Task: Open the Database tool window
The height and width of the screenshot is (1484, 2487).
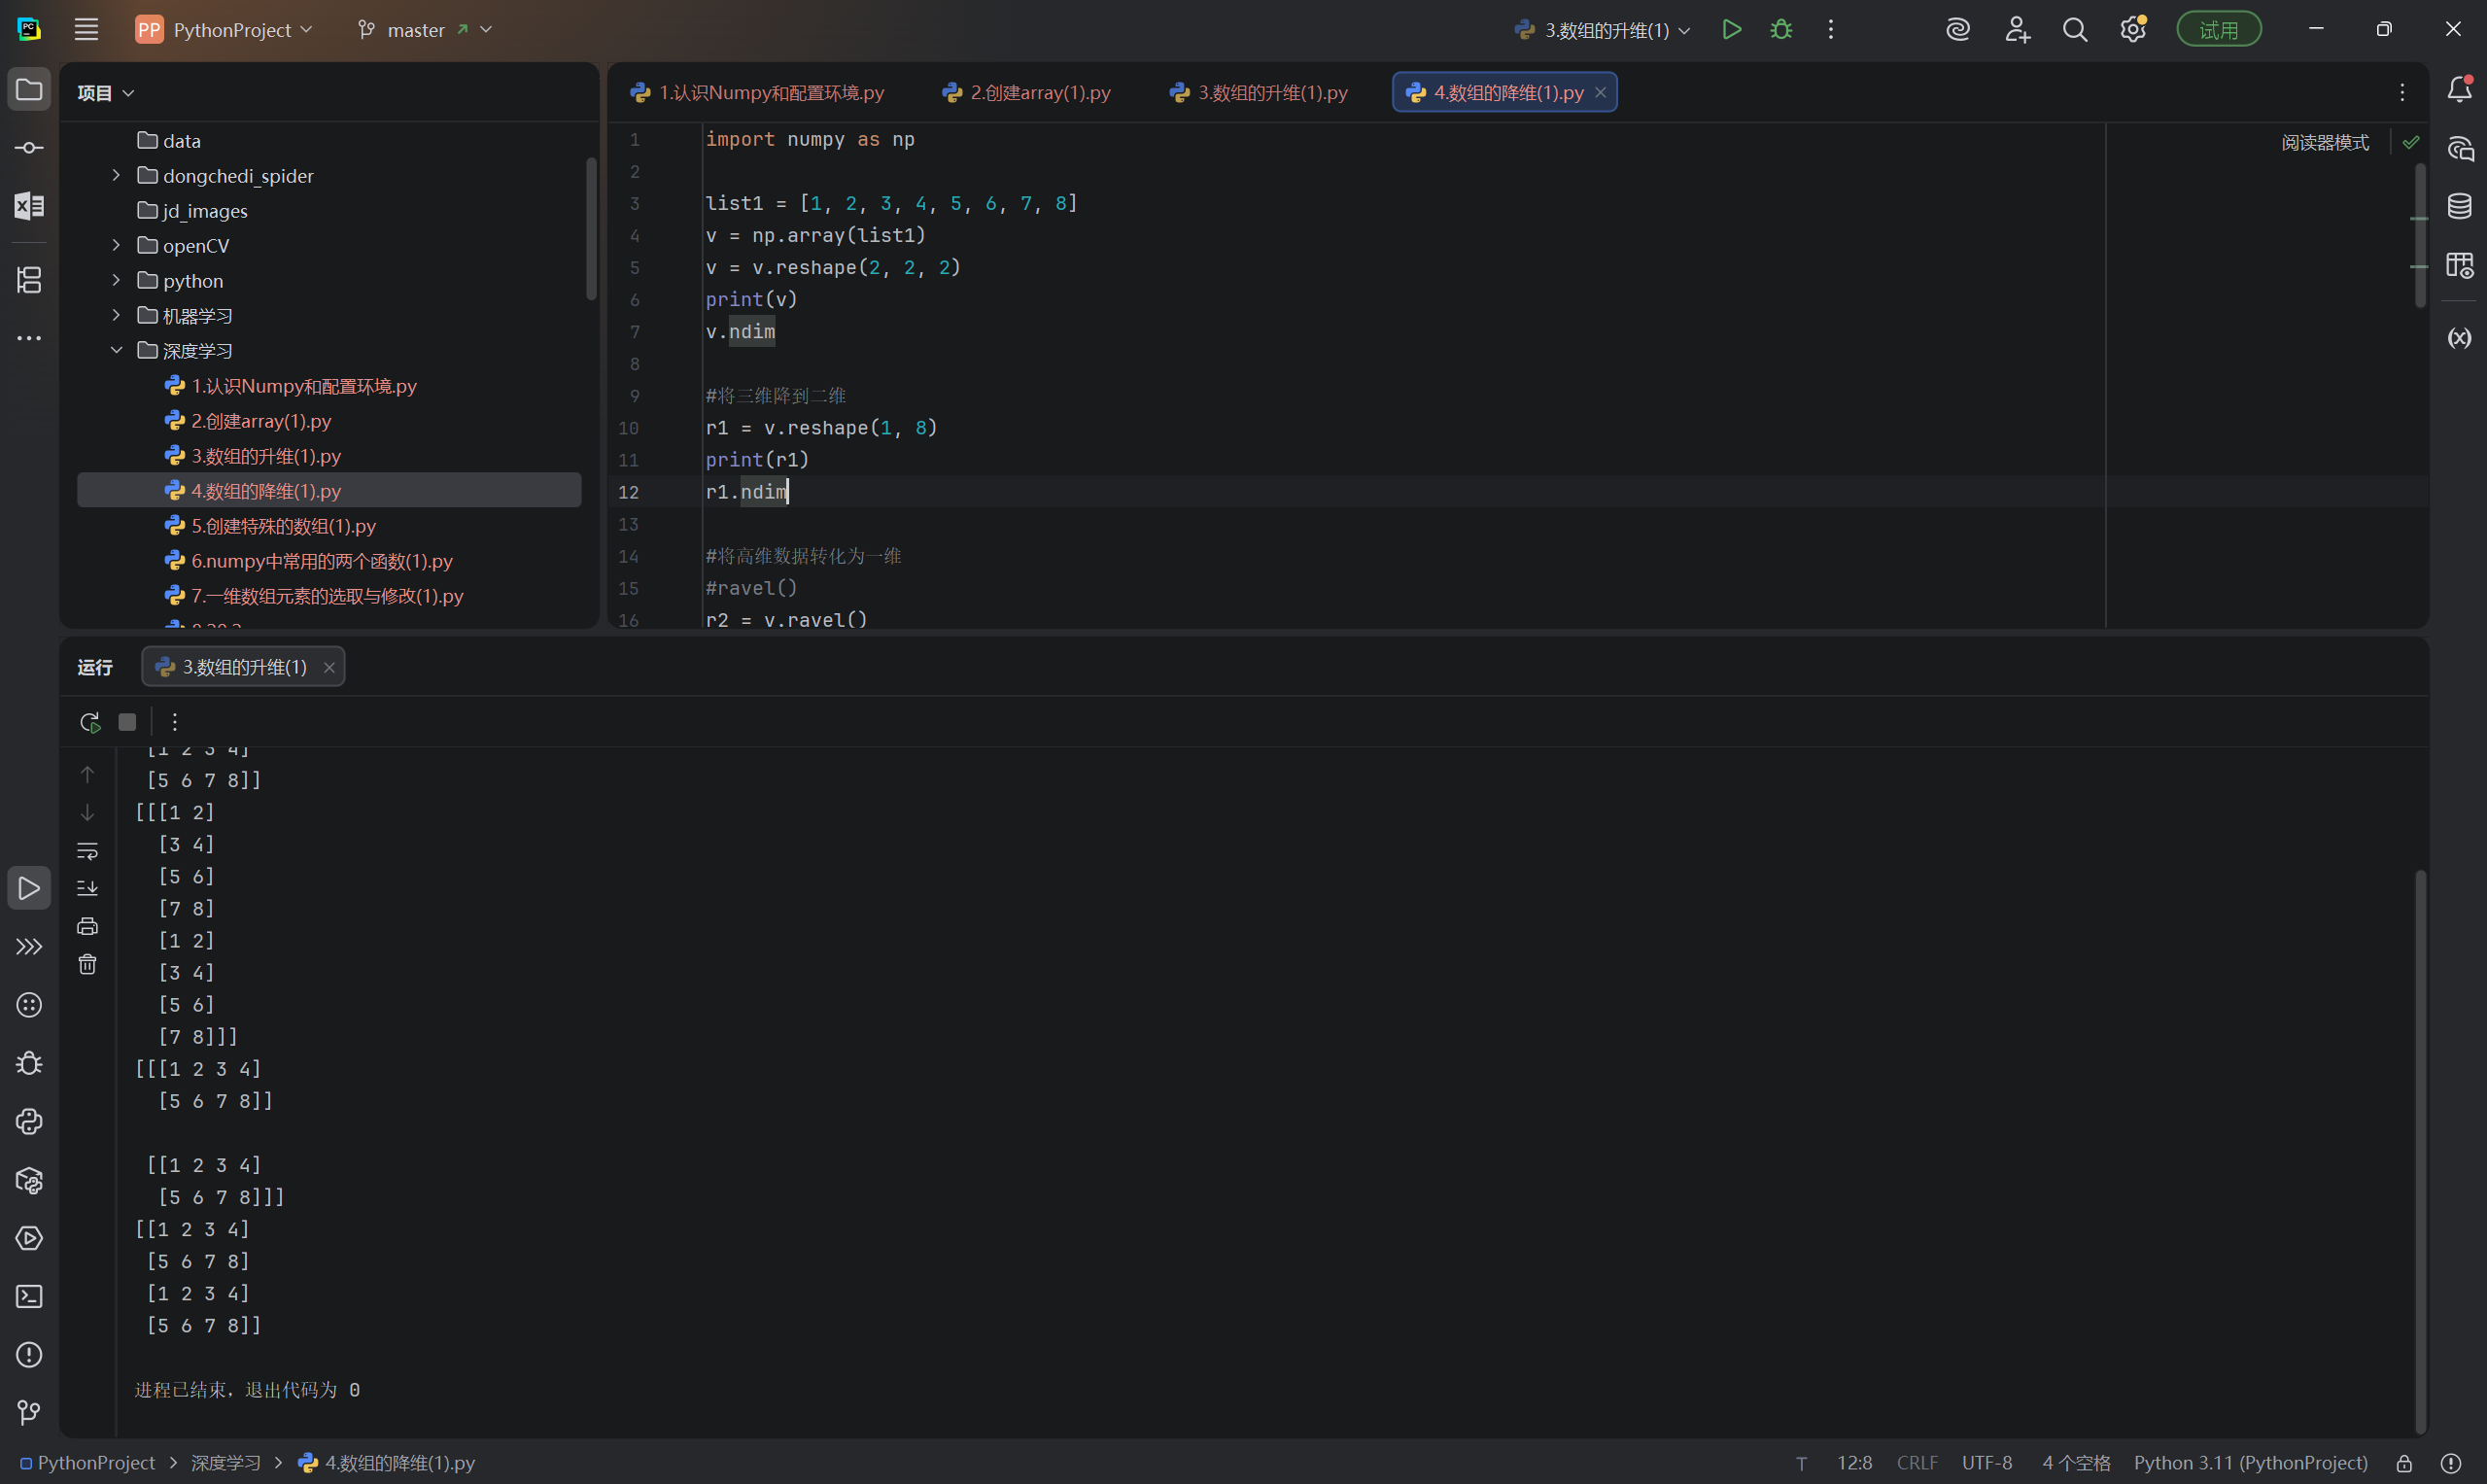Action: [x=2459, y=206]
